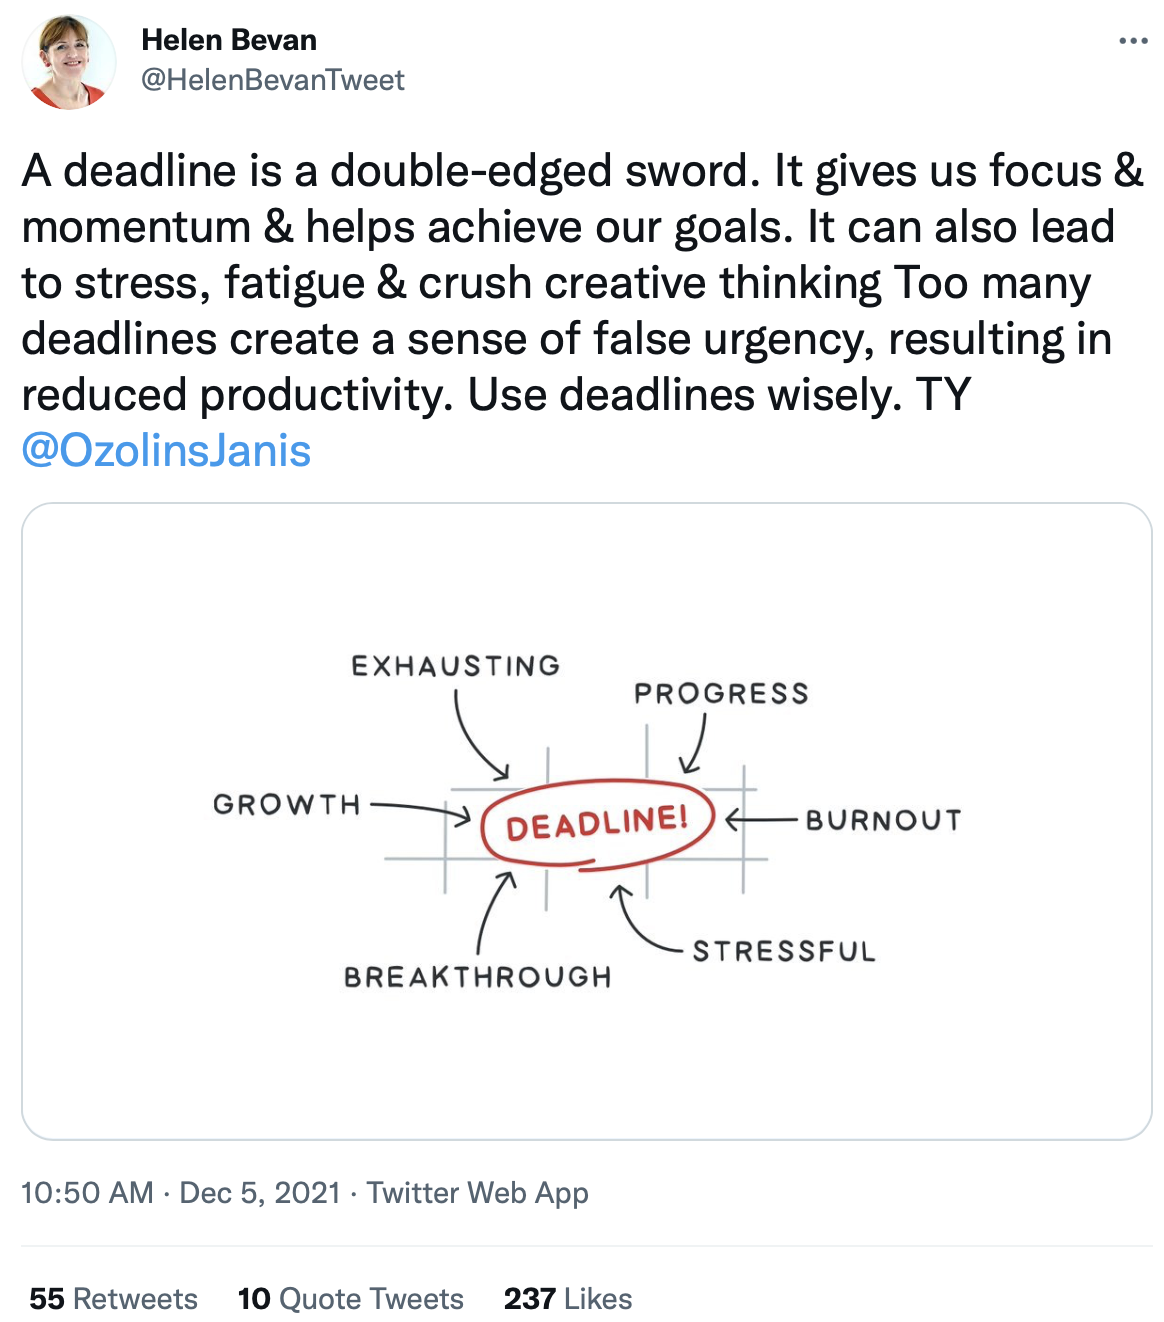Click the GROWTH label in the diagram
Screen dimensions: 1164x1322
[286, 805]
